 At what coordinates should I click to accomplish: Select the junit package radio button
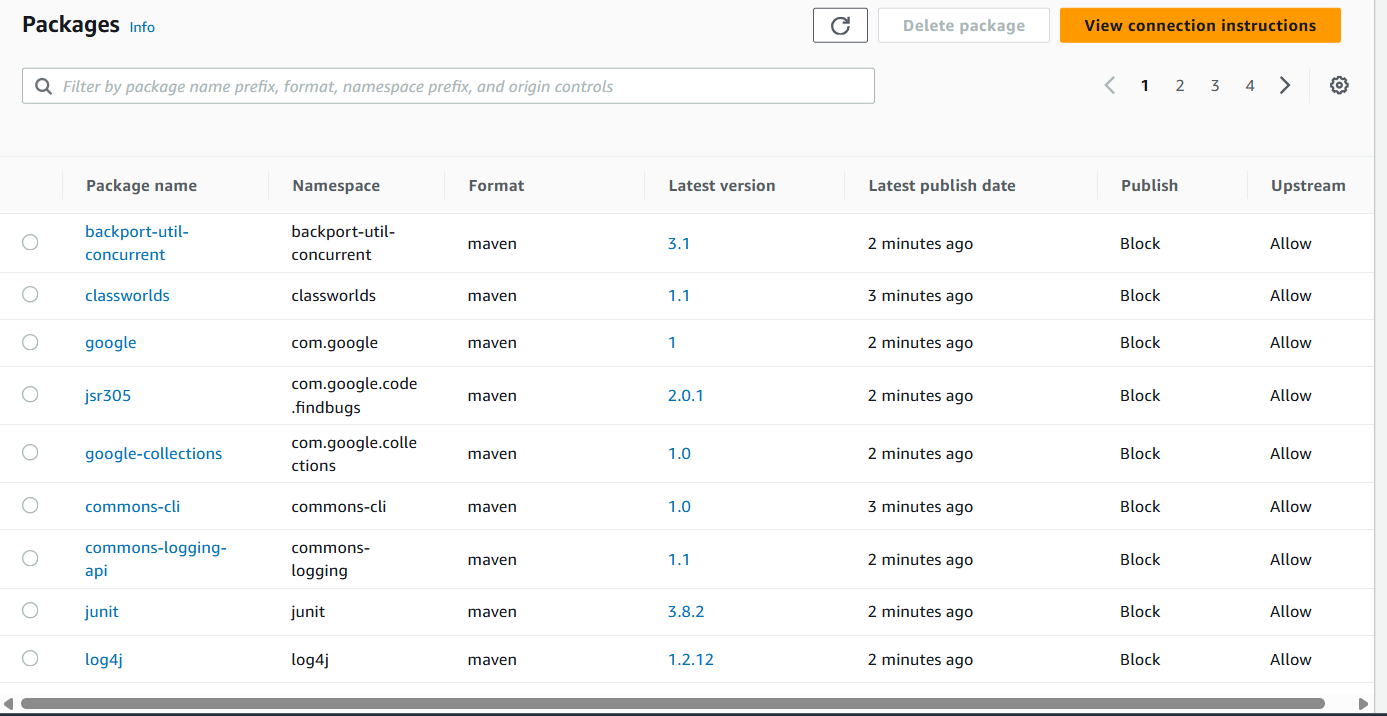pos(30,610)
